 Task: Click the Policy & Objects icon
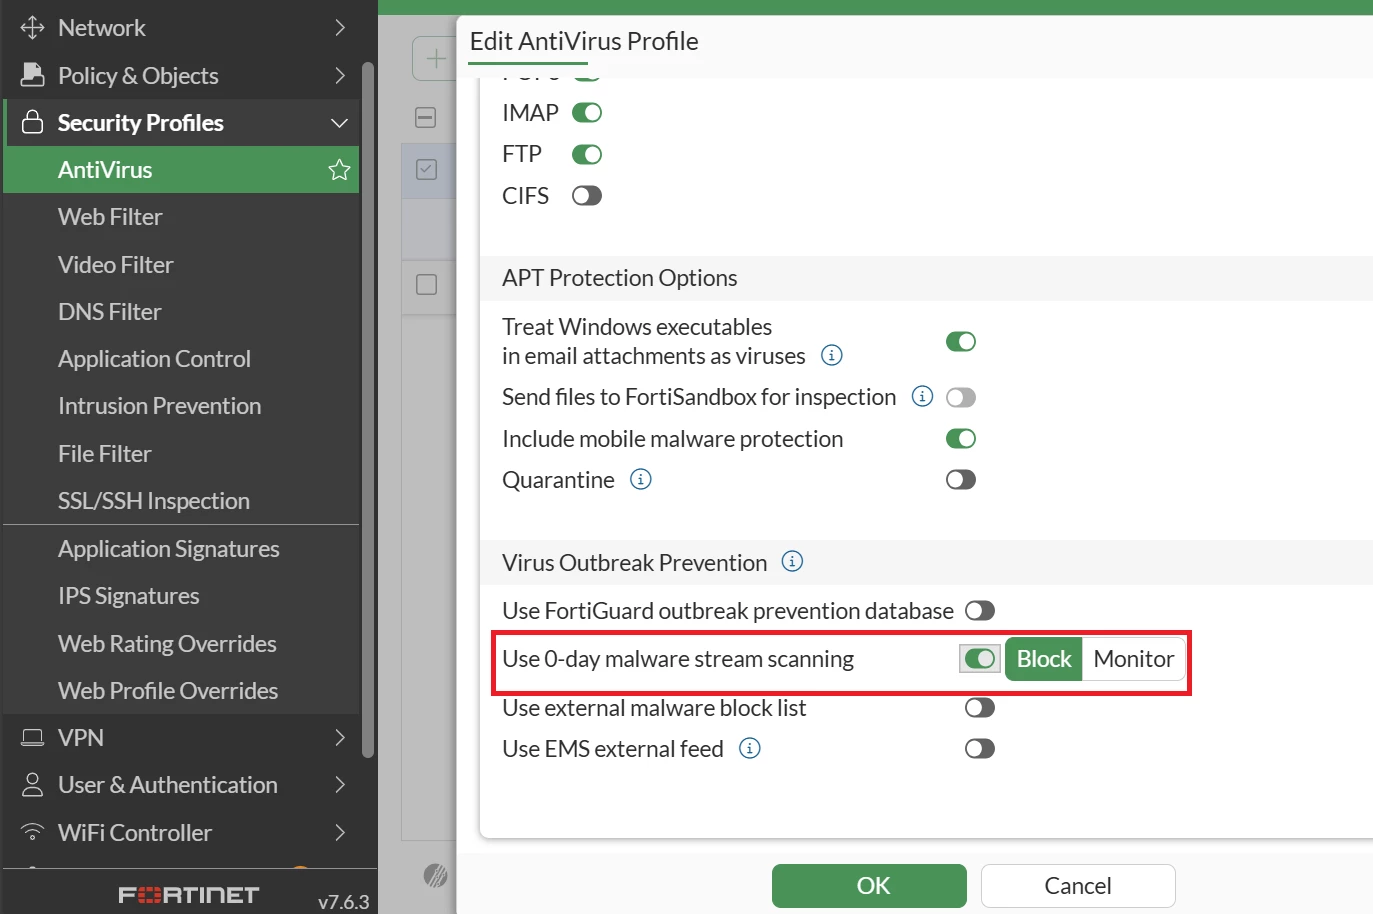click(32, 75)
